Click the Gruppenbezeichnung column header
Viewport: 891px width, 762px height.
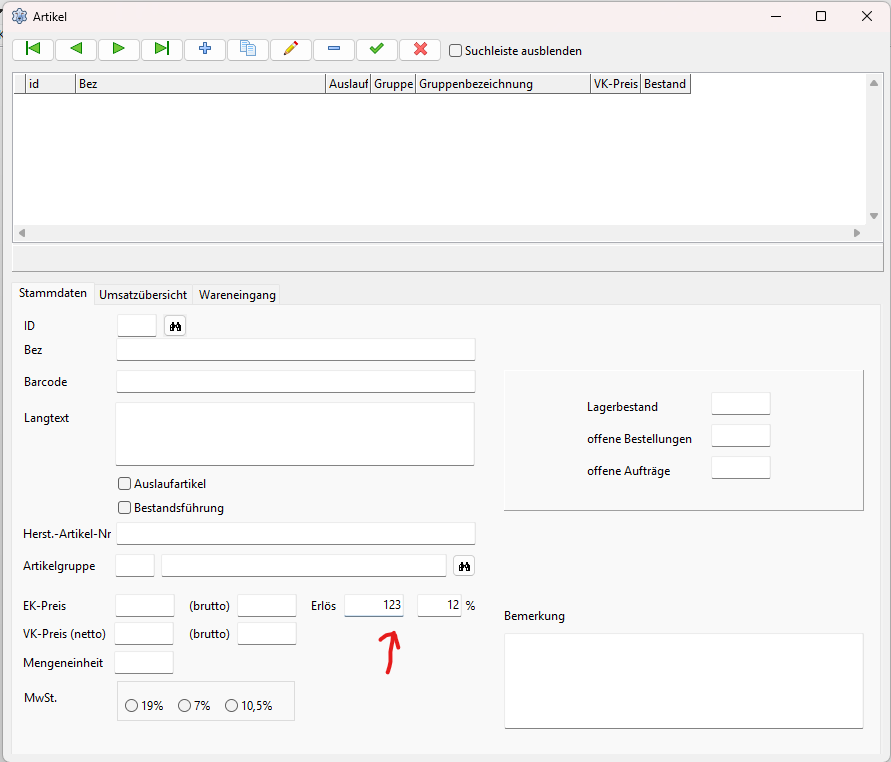click(503, 84)
